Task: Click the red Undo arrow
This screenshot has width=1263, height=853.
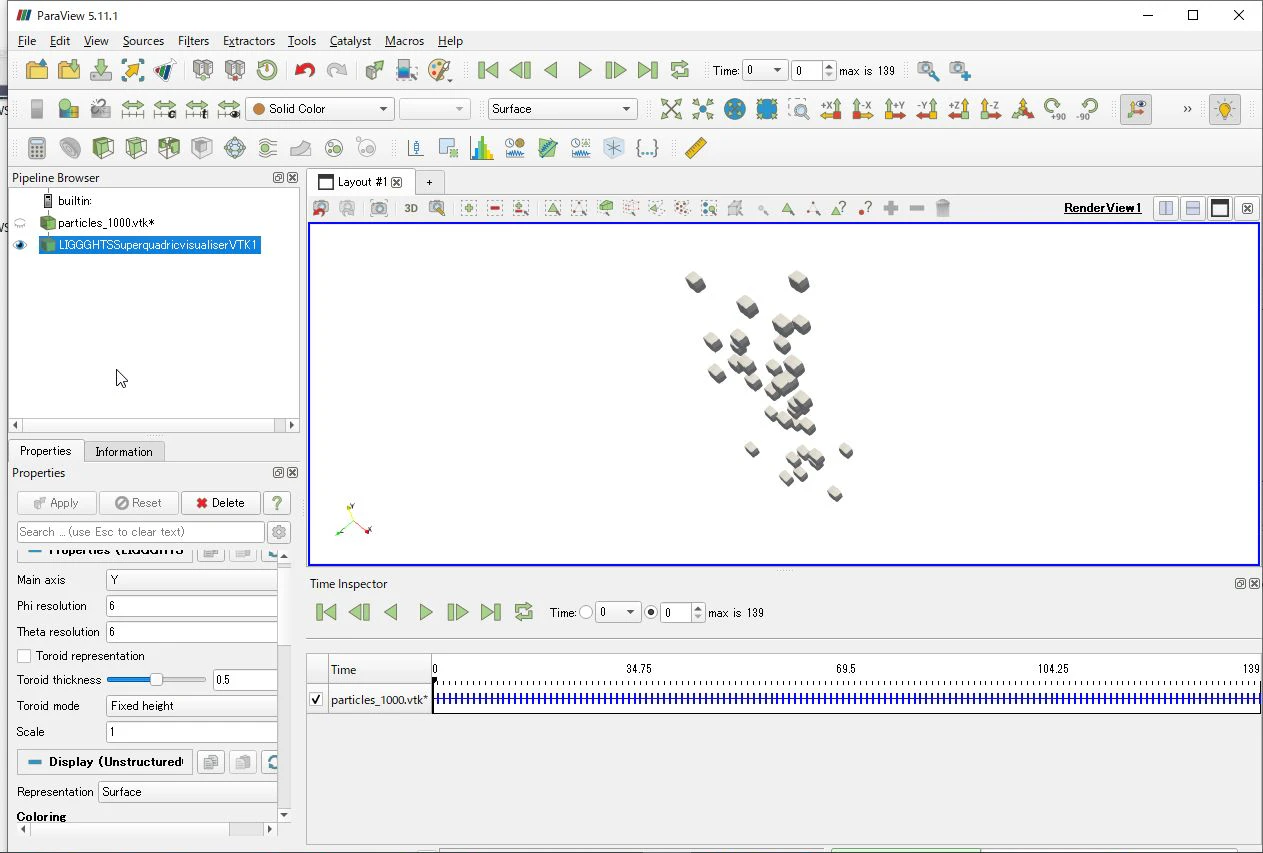Action: [x=305, y=70]
